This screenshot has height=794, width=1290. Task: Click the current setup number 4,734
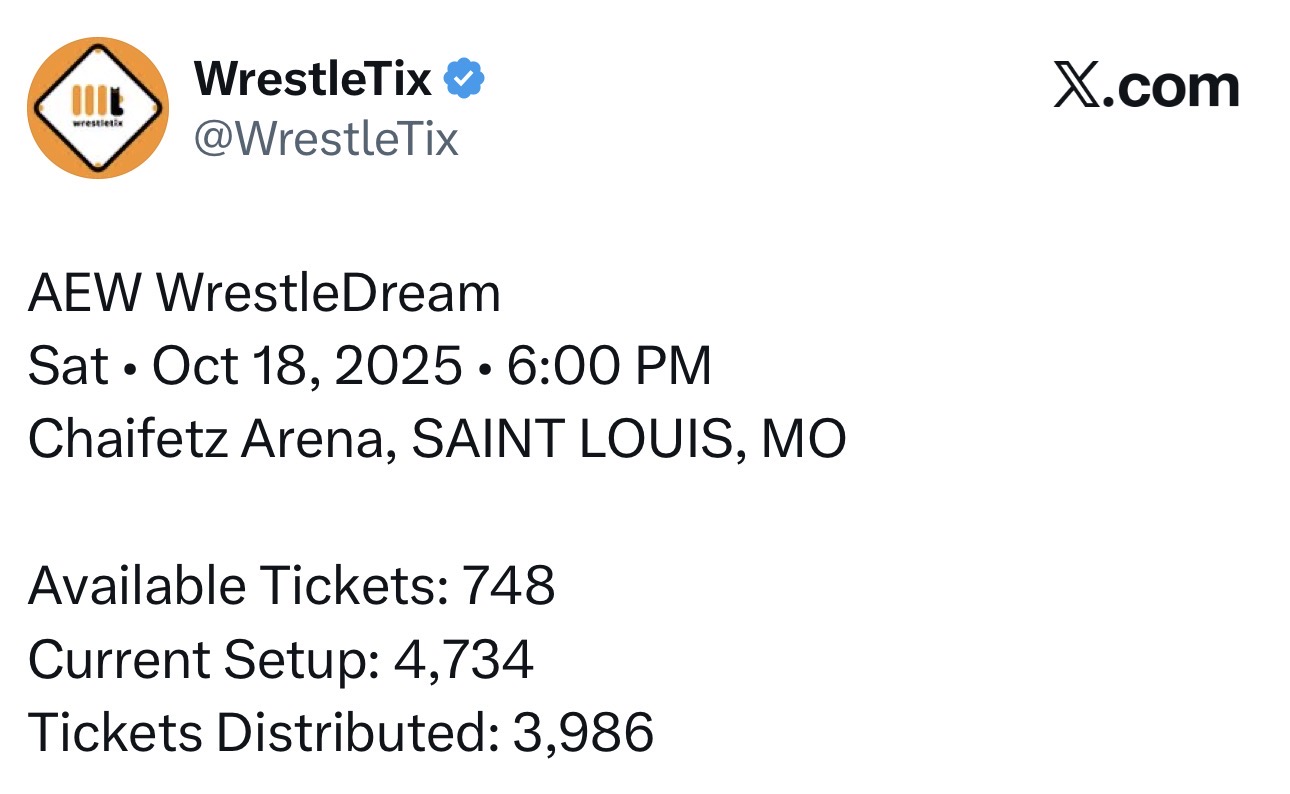(x=464, y=659)
